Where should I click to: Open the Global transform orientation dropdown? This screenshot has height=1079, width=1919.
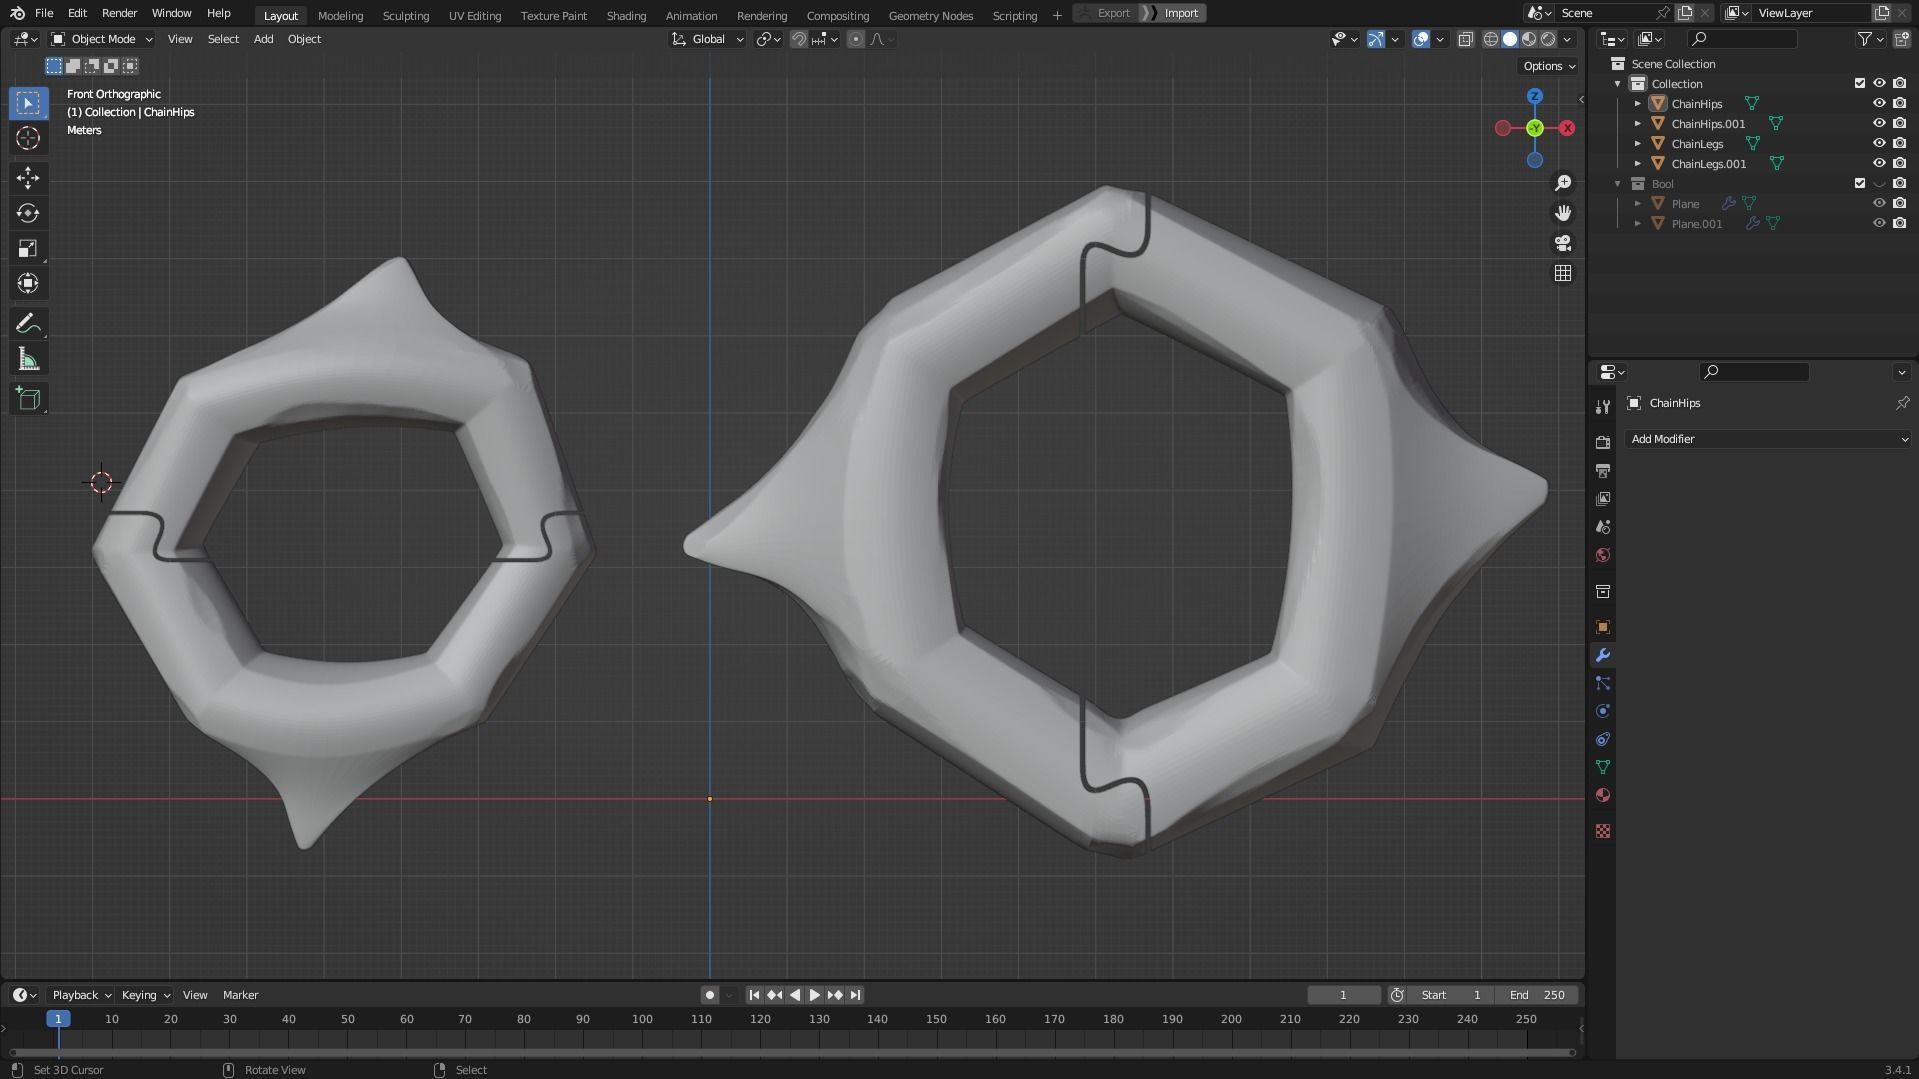(708, 39)
